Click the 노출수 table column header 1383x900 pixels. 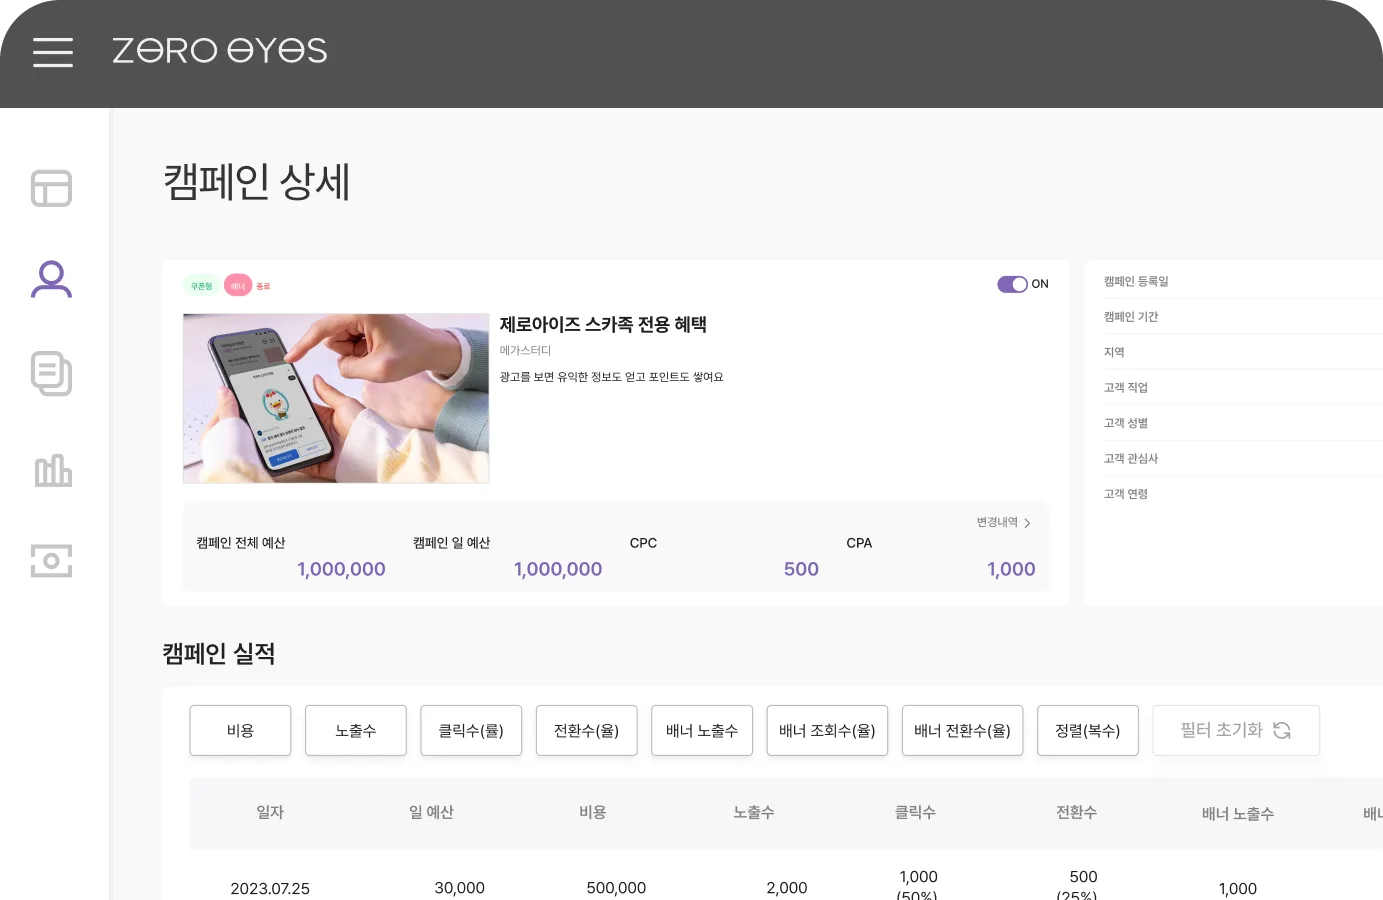pyautogui.click(x=754, y=813)
